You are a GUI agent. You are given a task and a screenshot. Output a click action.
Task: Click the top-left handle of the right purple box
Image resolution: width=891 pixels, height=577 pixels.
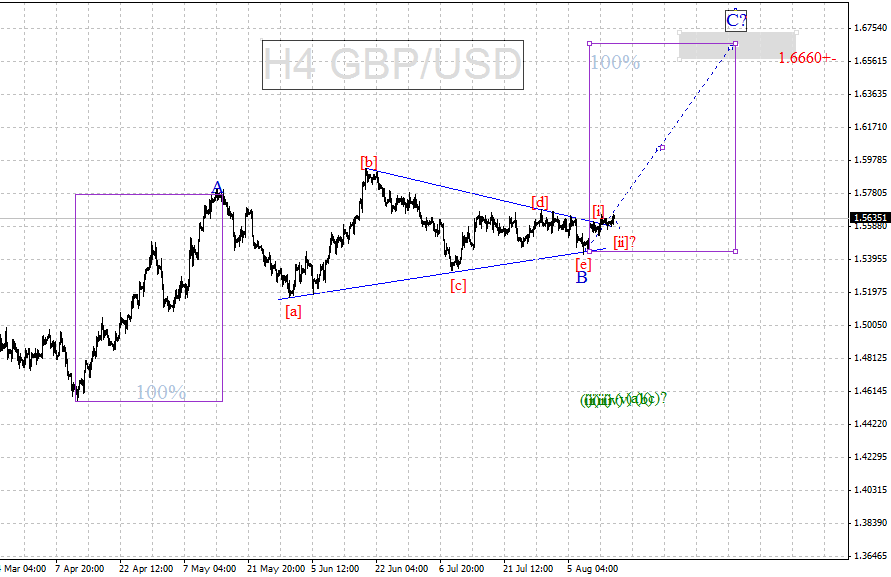[589, 43]
